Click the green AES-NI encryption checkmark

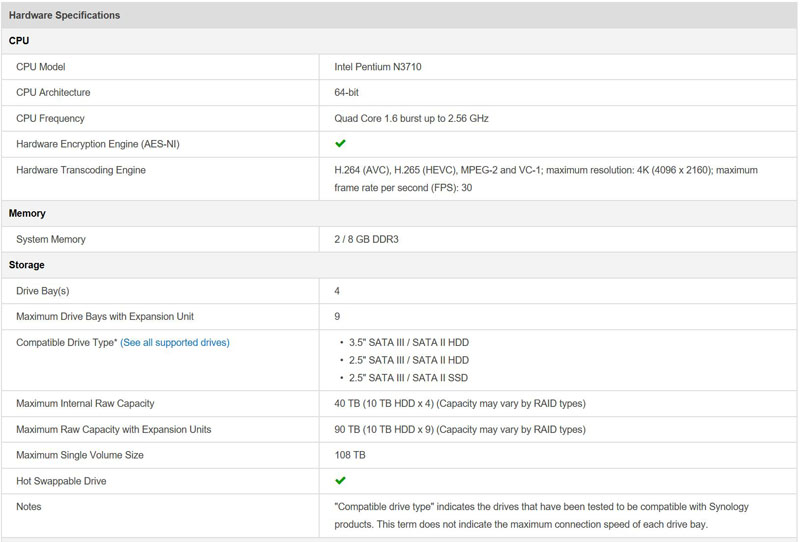point(341,144)
